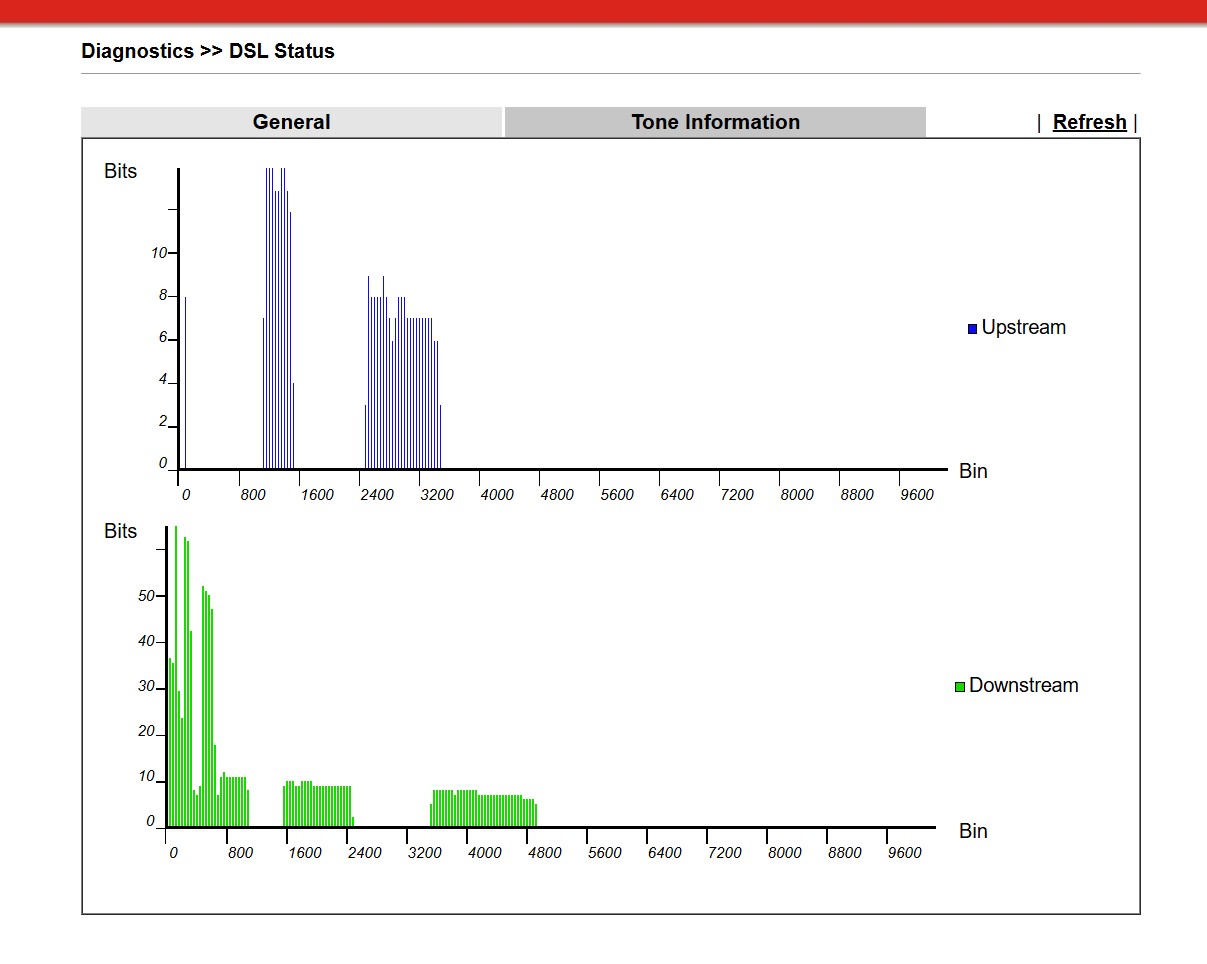The height and width of the screenshot is (964, 1207).
Task: Click the Downstream legend label
Action: click(1023, 686)
